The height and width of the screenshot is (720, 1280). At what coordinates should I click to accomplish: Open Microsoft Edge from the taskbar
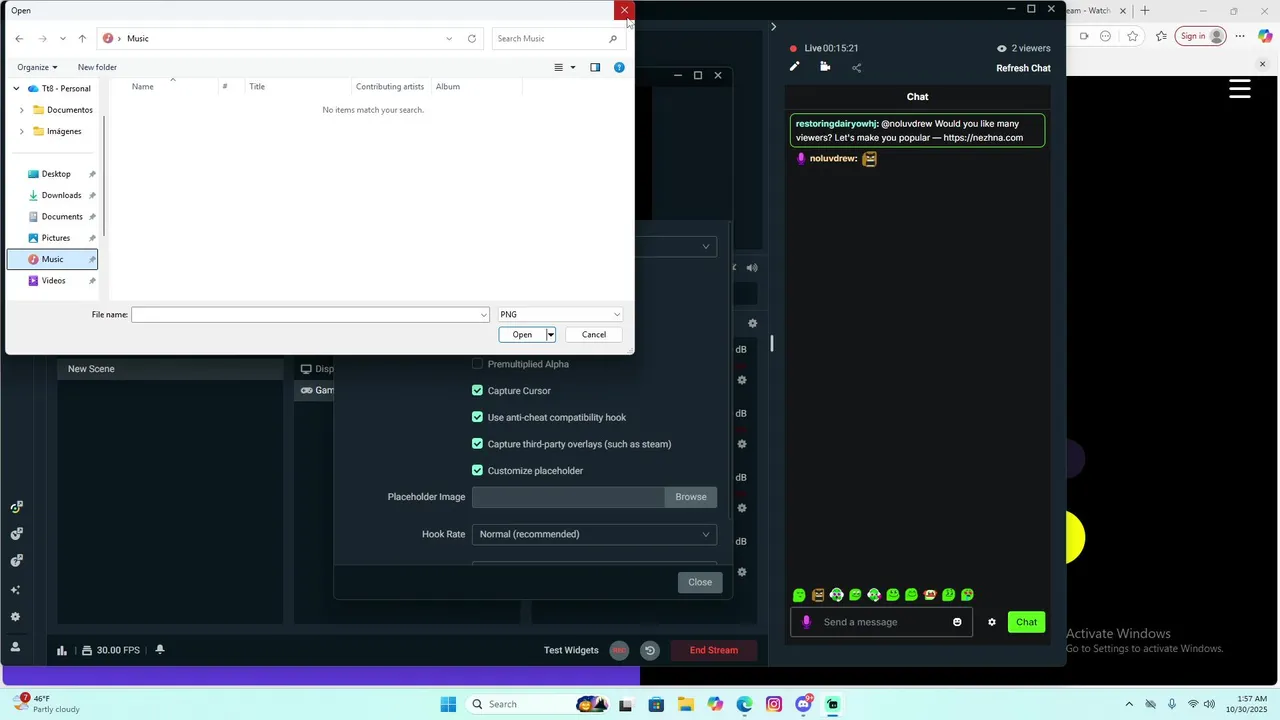[745, 704]
